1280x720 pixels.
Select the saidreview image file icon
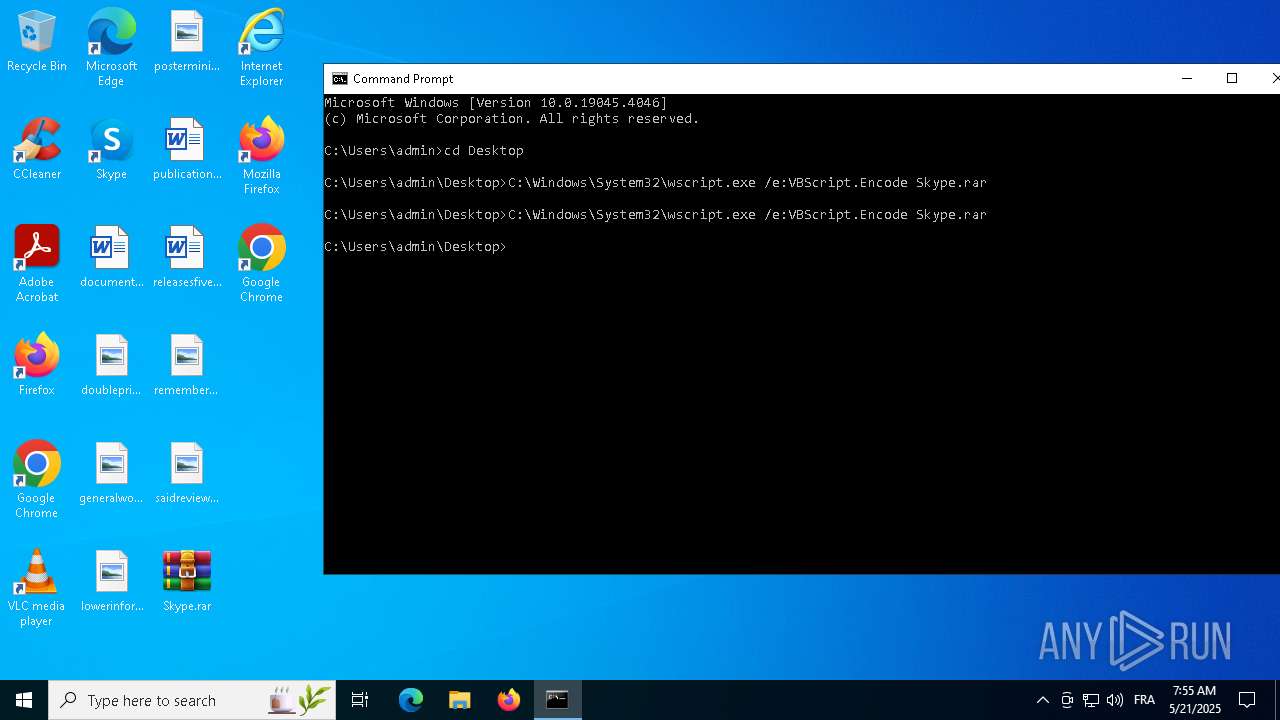click(x=186, y=474)
